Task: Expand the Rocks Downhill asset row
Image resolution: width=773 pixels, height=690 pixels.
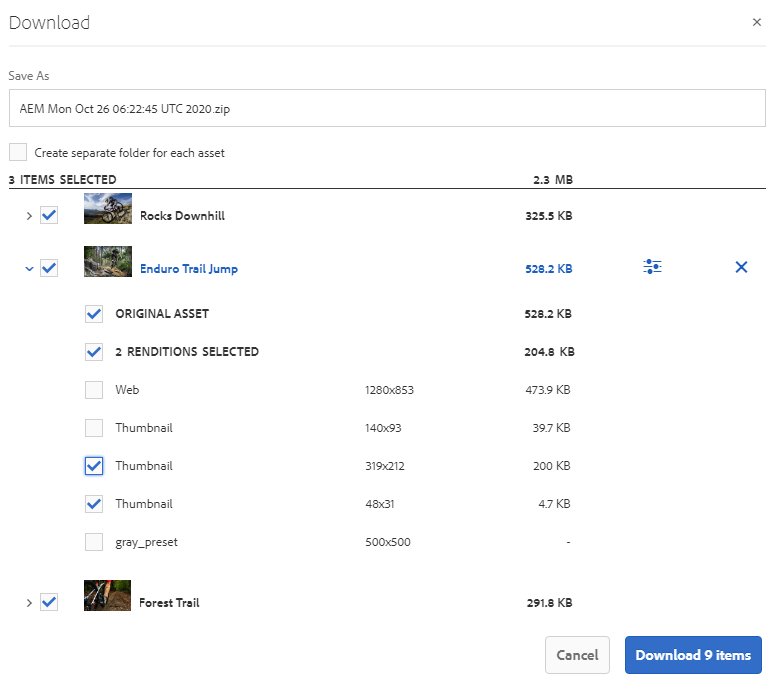Action: coord(29,216)
